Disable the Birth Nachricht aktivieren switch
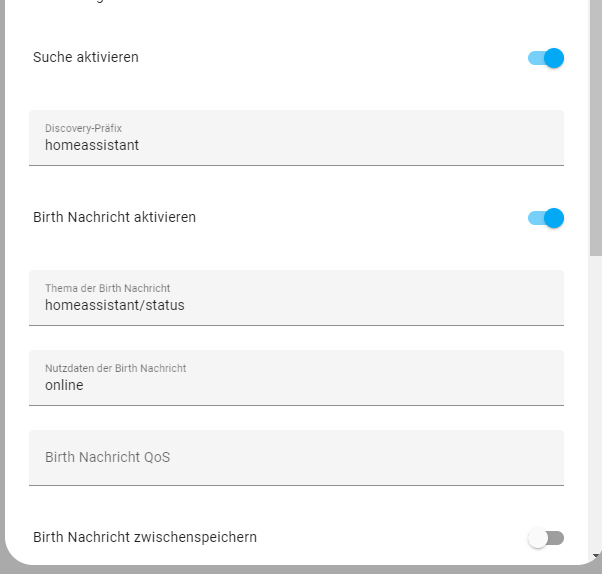 click(x=546, y=218)
